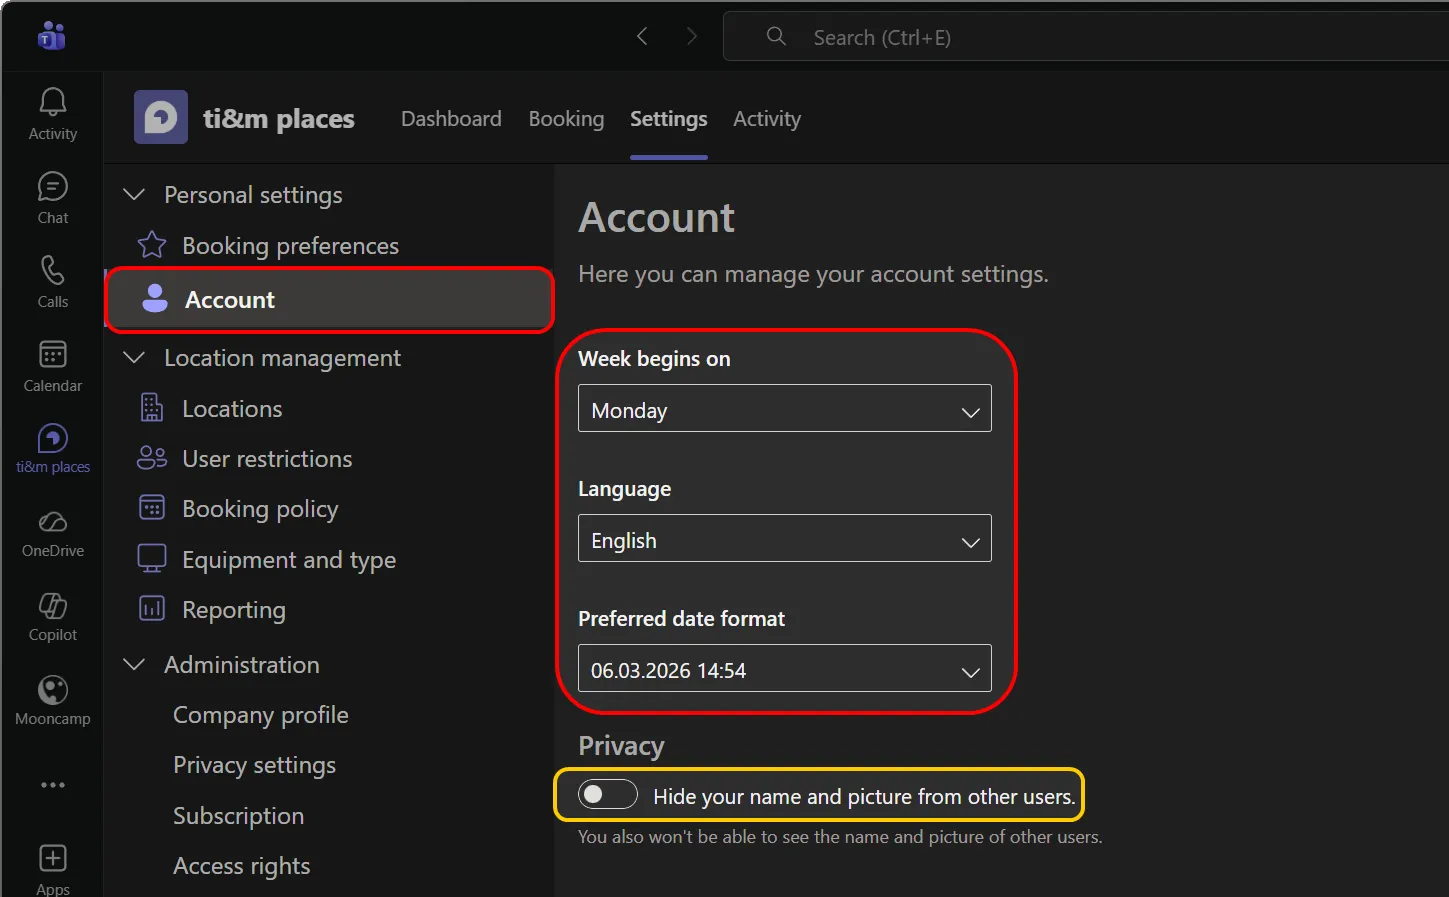Click the ti&m places app logo
This screenshot has width=1449, height=897.
tap(161, 118)
